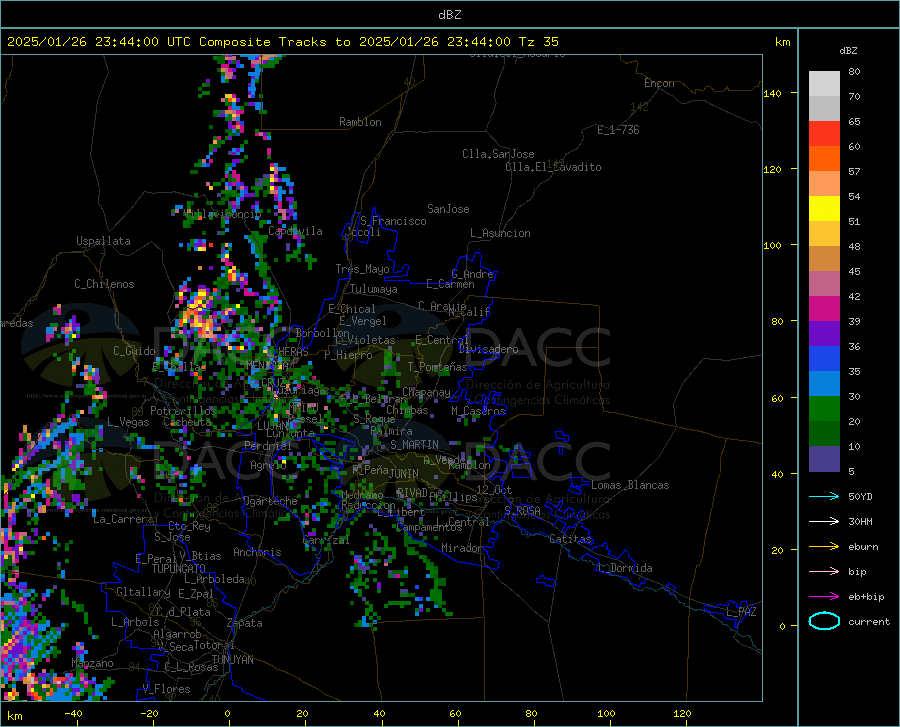
Task: Pick the white 70–80 dBZ color swatch
Action: pyautogui.click(x=824, y=84)
